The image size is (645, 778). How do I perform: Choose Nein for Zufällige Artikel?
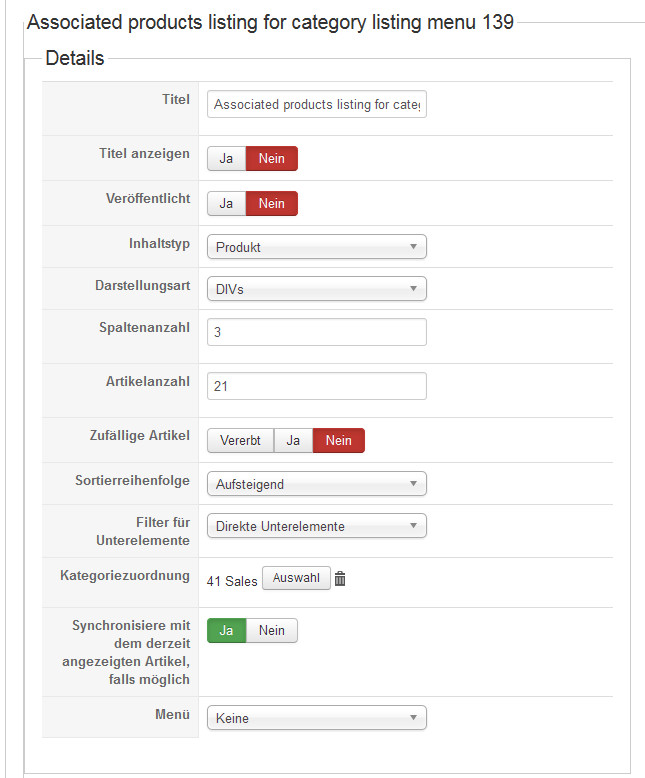pos(339,441)
